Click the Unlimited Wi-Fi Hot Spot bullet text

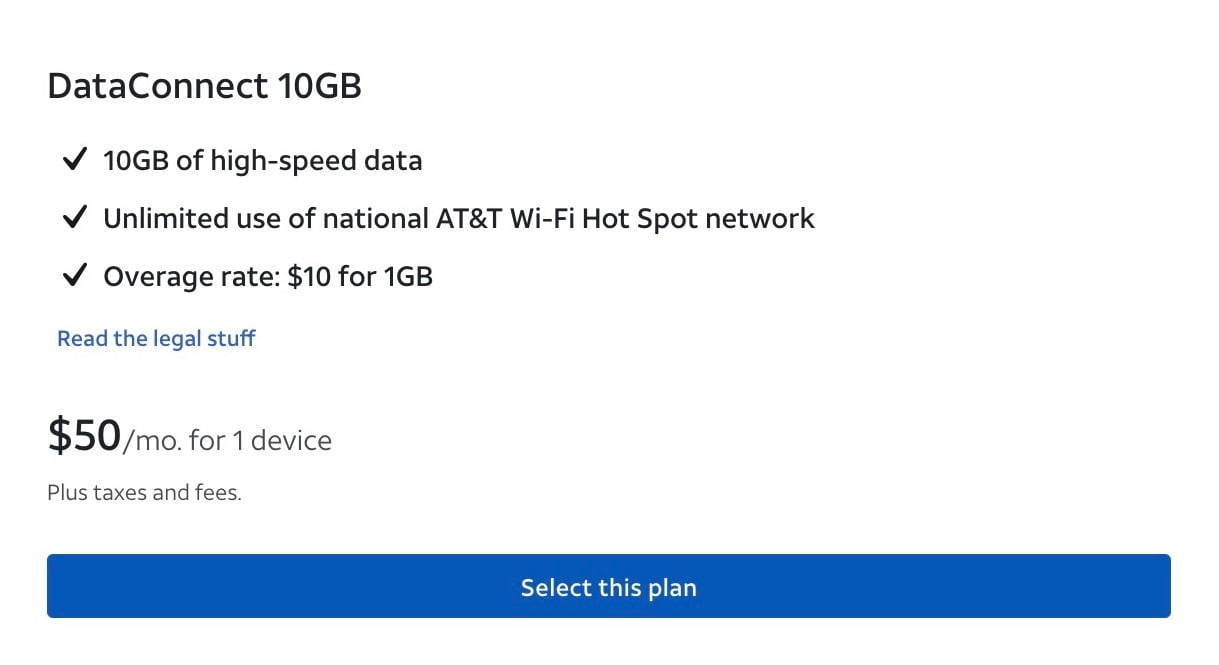(x=458, y=218)
